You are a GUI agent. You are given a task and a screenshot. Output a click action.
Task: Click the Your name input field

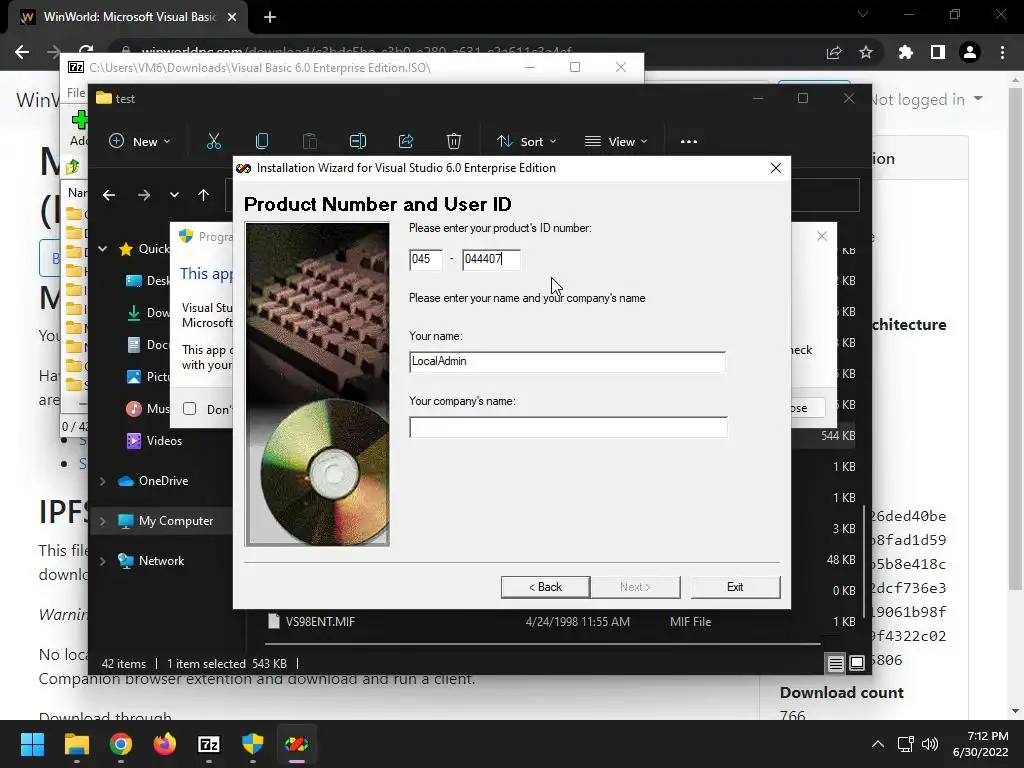pyautogui.click(x=568, y=362)
